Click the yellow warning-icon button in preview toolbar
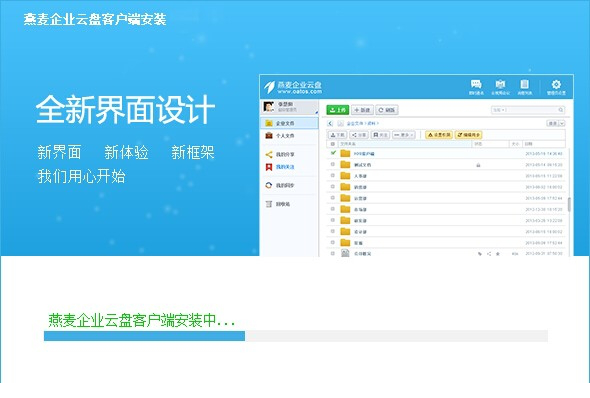The width and height of the screenshot is (590, 398). coord(439,135)
